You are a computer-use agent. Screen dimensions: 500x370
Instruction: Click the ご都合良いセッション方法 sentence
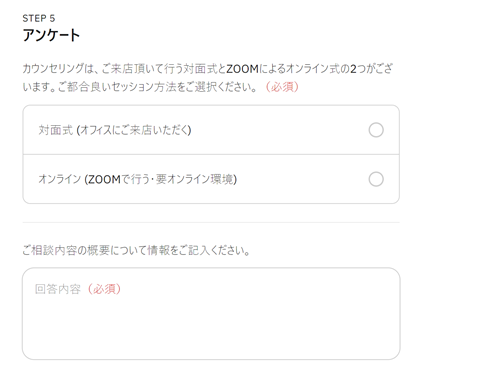(x=140, y=87)
